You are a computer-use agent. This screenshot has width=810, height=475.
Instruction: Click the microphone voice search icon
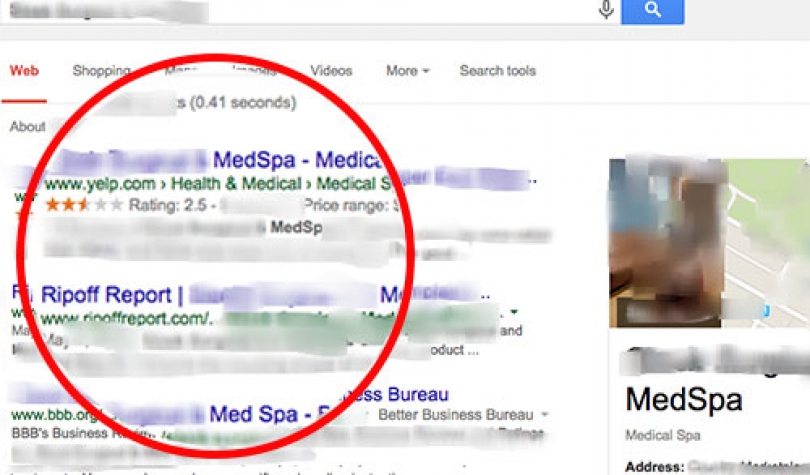coord(606,9)
